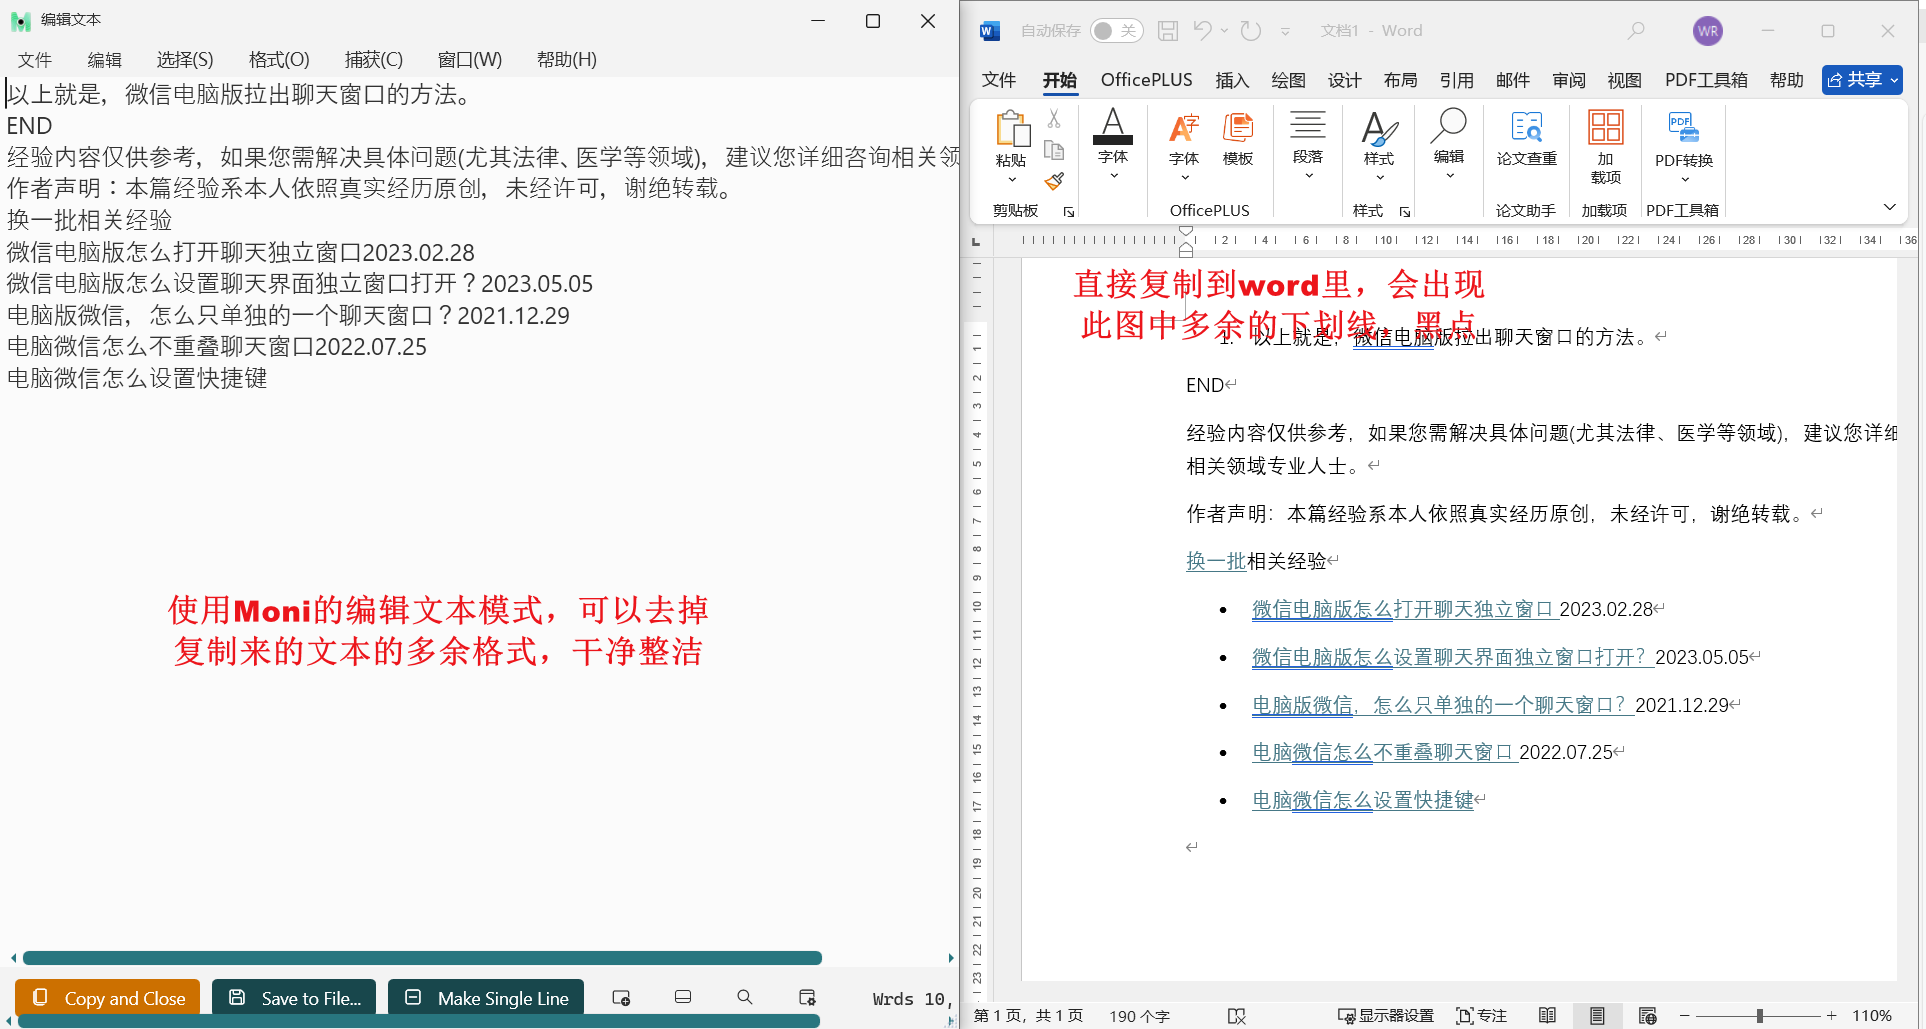The height and width of the screenshot is (1029, 1926).
Task: Click the search magnifier icon in Moni toolbar
Action: [x=745, y=997]
